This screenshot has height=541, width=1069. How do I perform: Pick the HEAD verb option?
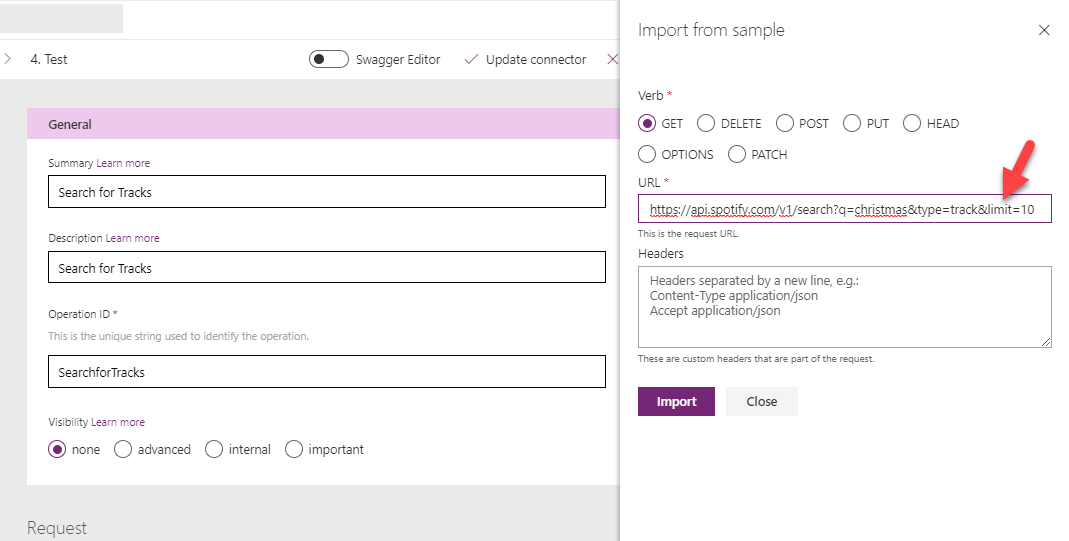912,124
